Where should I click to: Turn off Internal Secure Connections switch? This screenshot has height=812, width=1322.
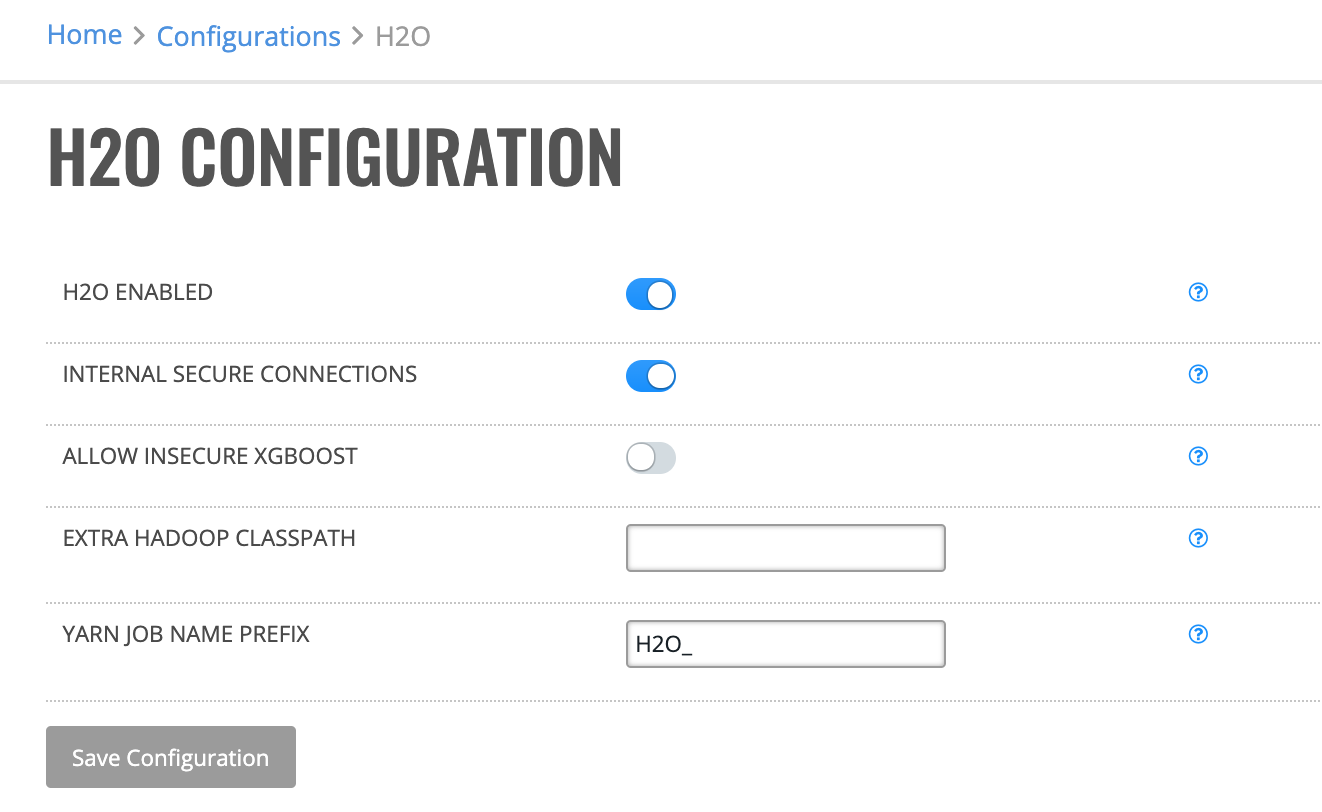click(651, 376)
